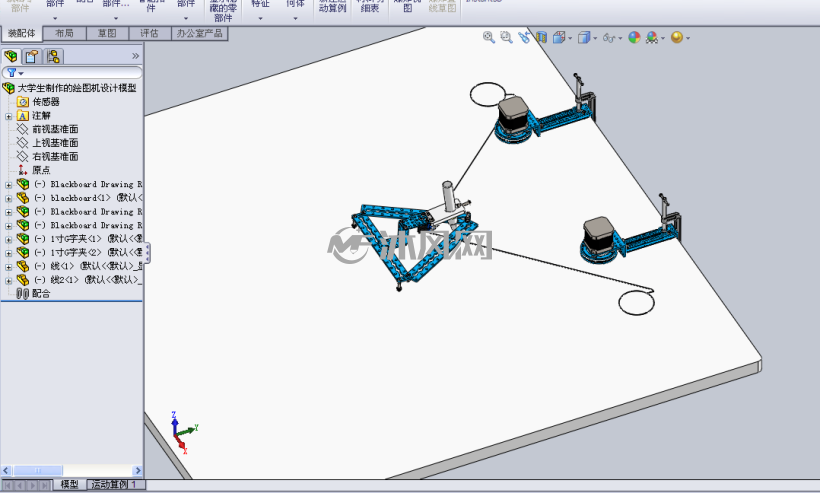Activate the Section View tool
Image resolution: width=820 pixels, height=493 pixels.
click(x=541, y=37)
